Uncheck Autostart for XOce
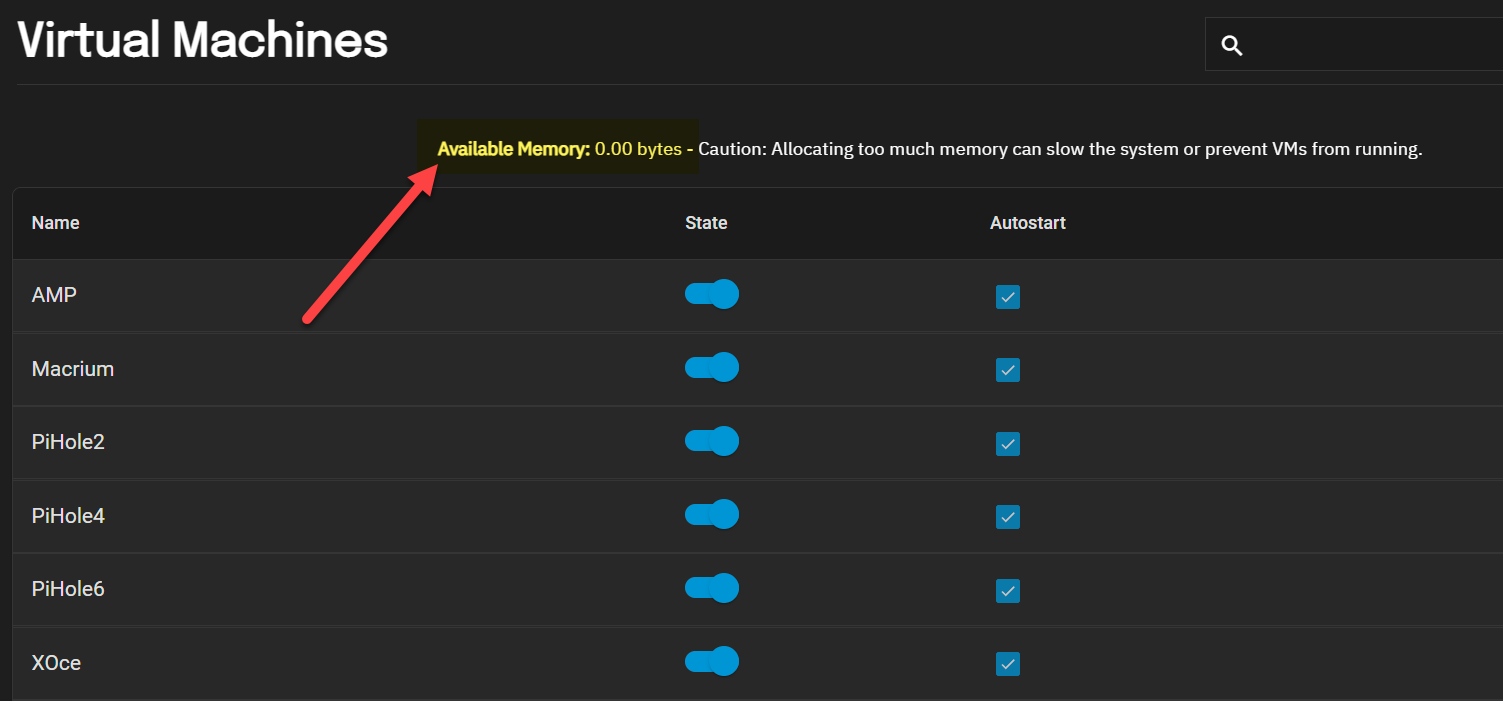The height and width of the screenshot is (701, 1503). pos(1008,664)
